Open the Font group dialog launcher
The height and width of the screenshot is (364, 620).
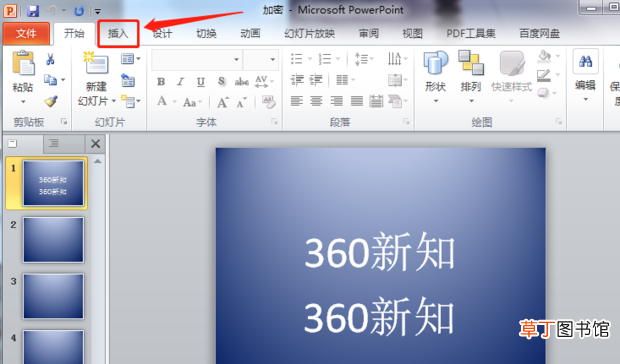point(274,122)
